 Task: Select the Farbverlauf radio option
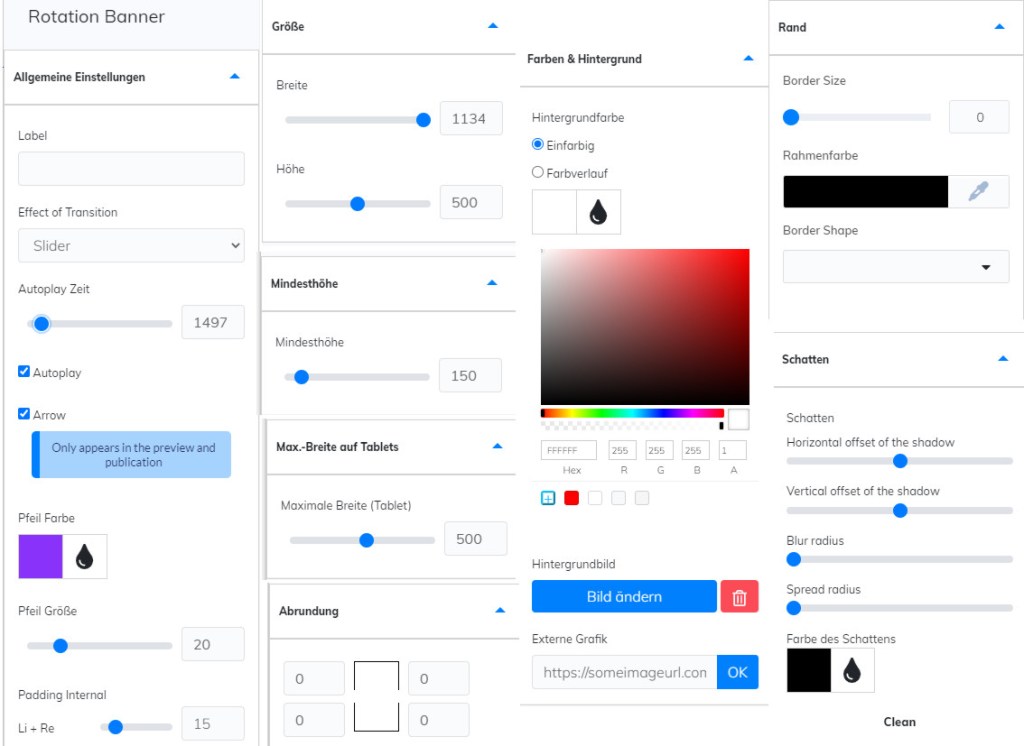pos(538,173)
